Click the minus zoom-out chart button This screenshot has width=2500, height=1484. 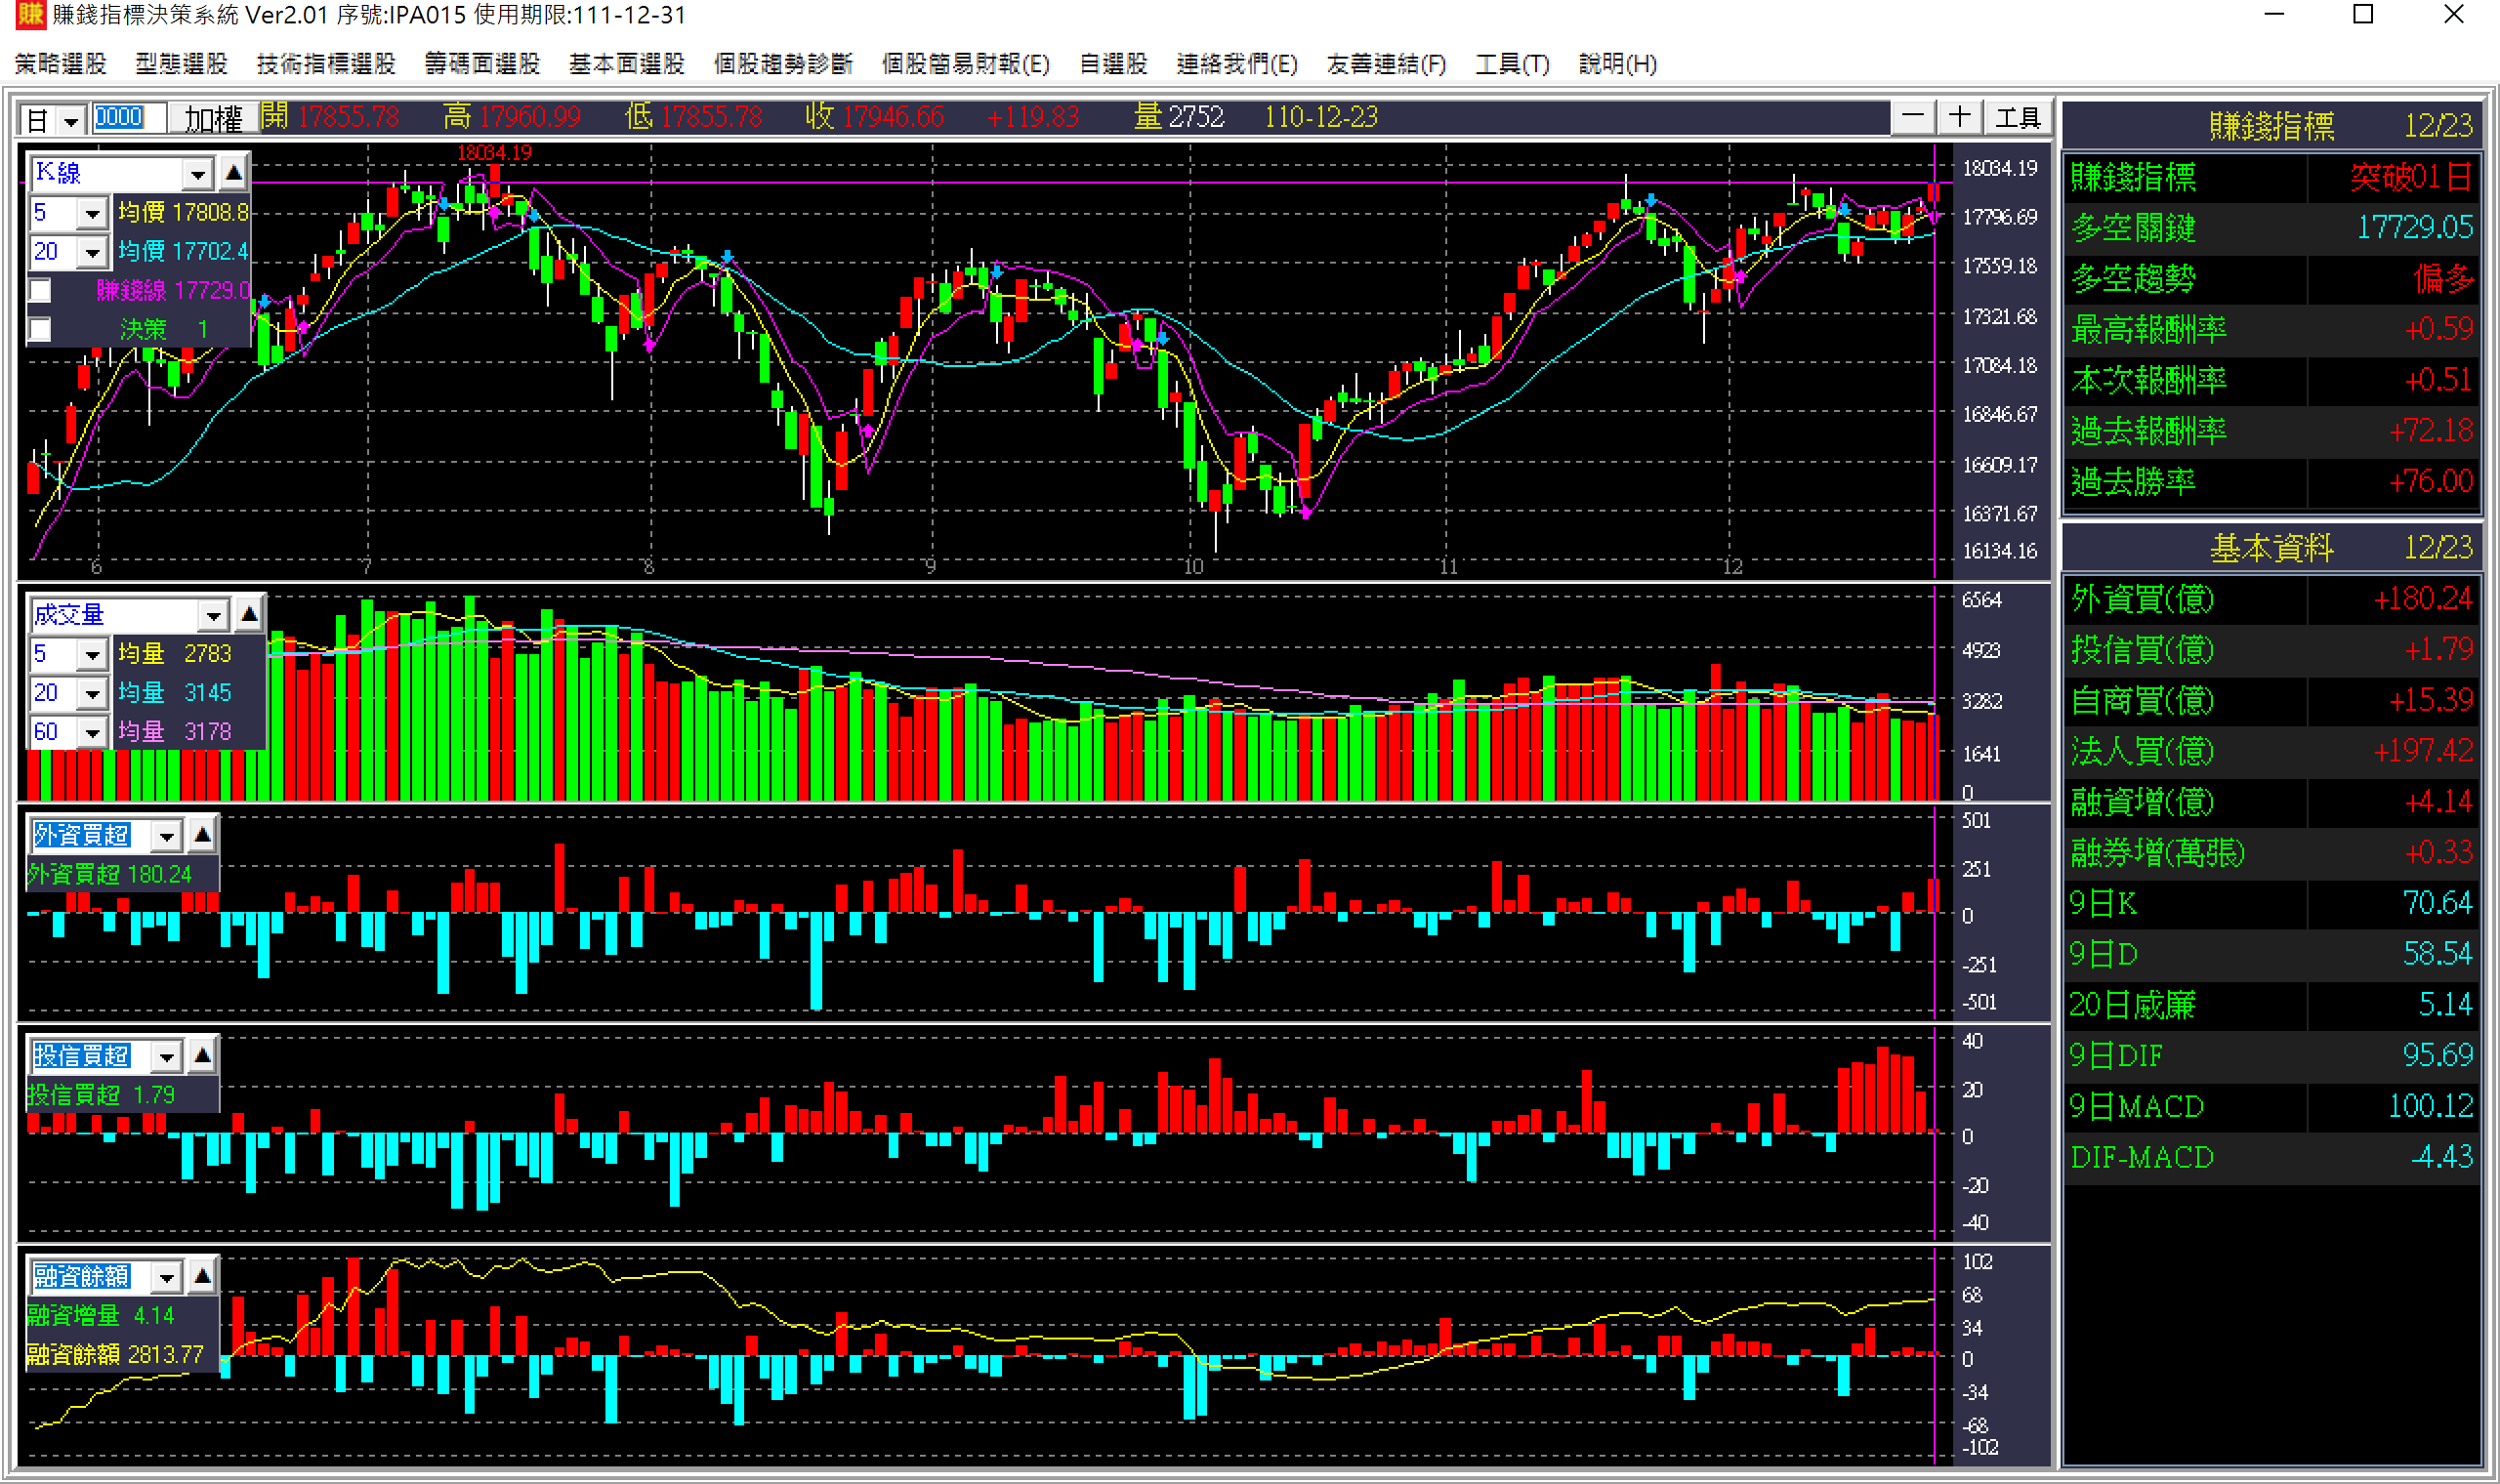[1912, 117]
